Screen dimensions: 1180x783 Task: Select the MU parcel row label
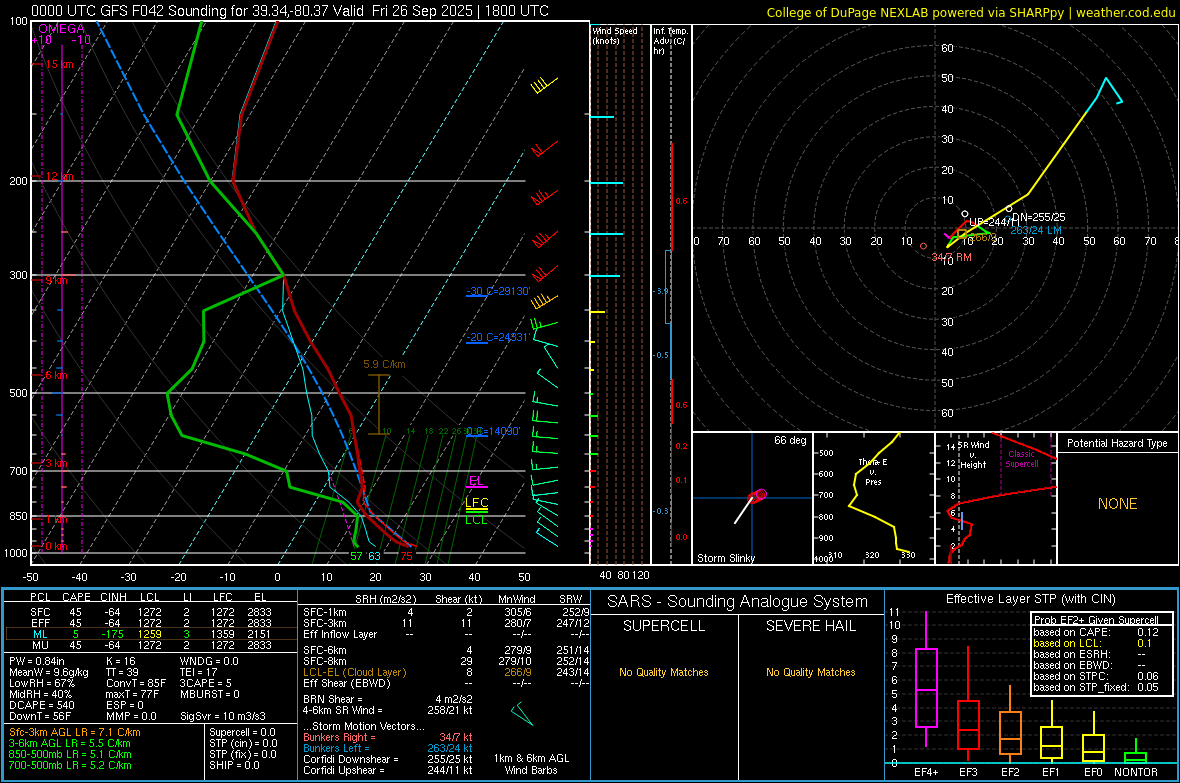pos(40,644)
